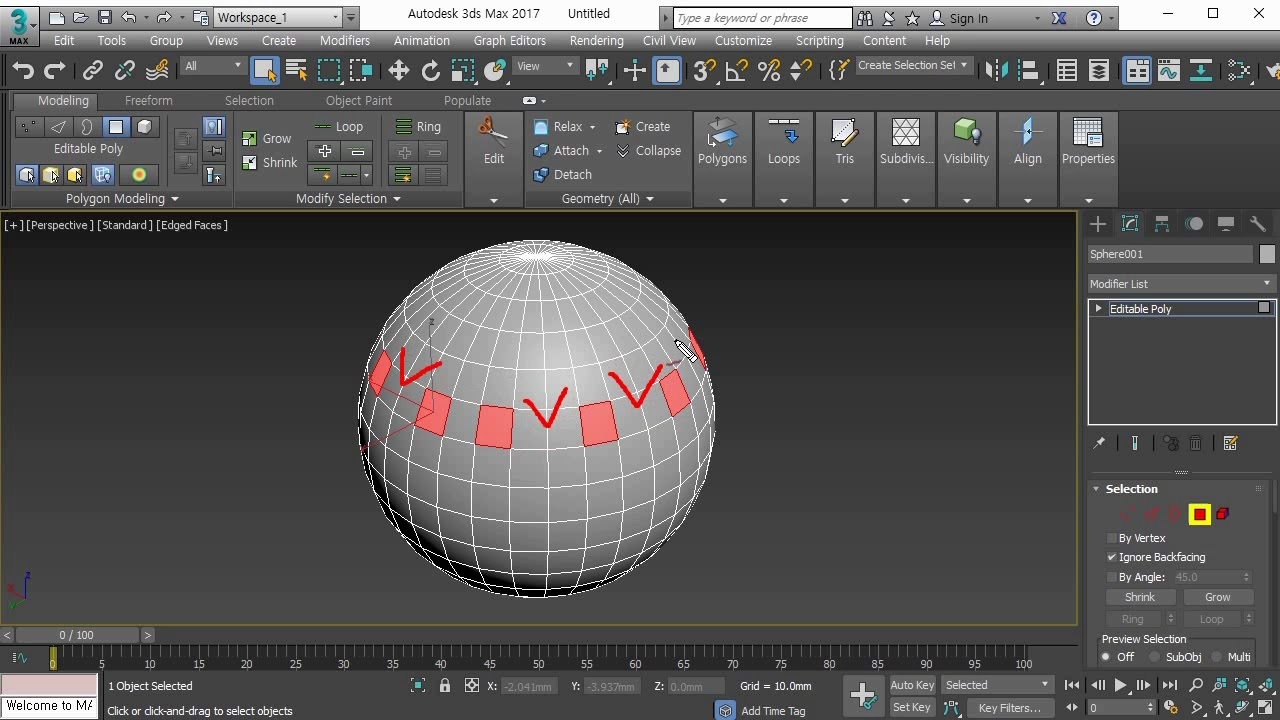
Task: Open the Modifier List dropdown
Action: tap(1181, 284)
